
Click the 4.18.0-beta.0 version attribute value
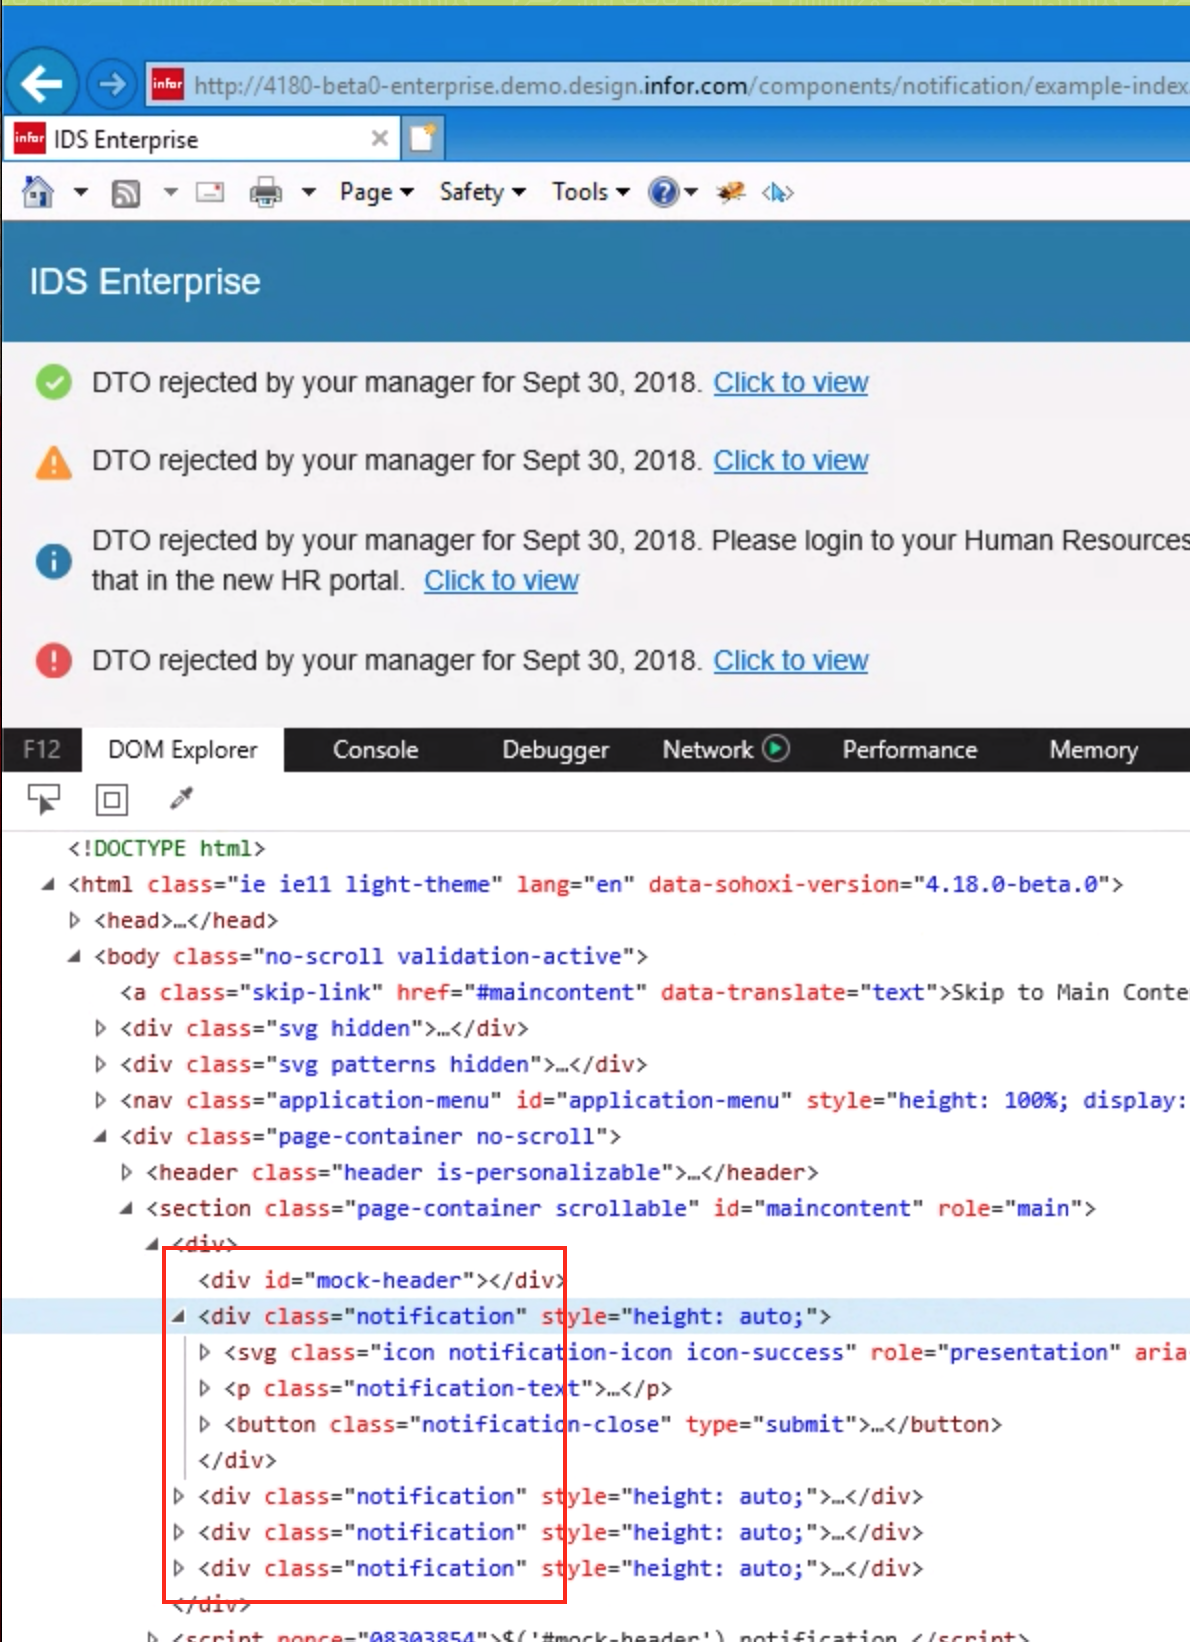tap(1012, 884)
